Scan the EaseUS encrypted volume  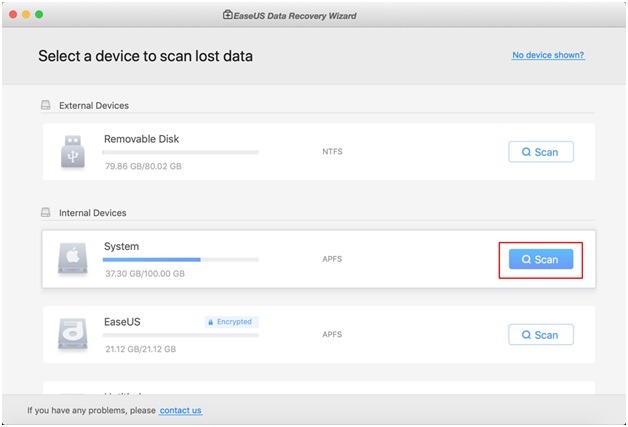point(541,334)
